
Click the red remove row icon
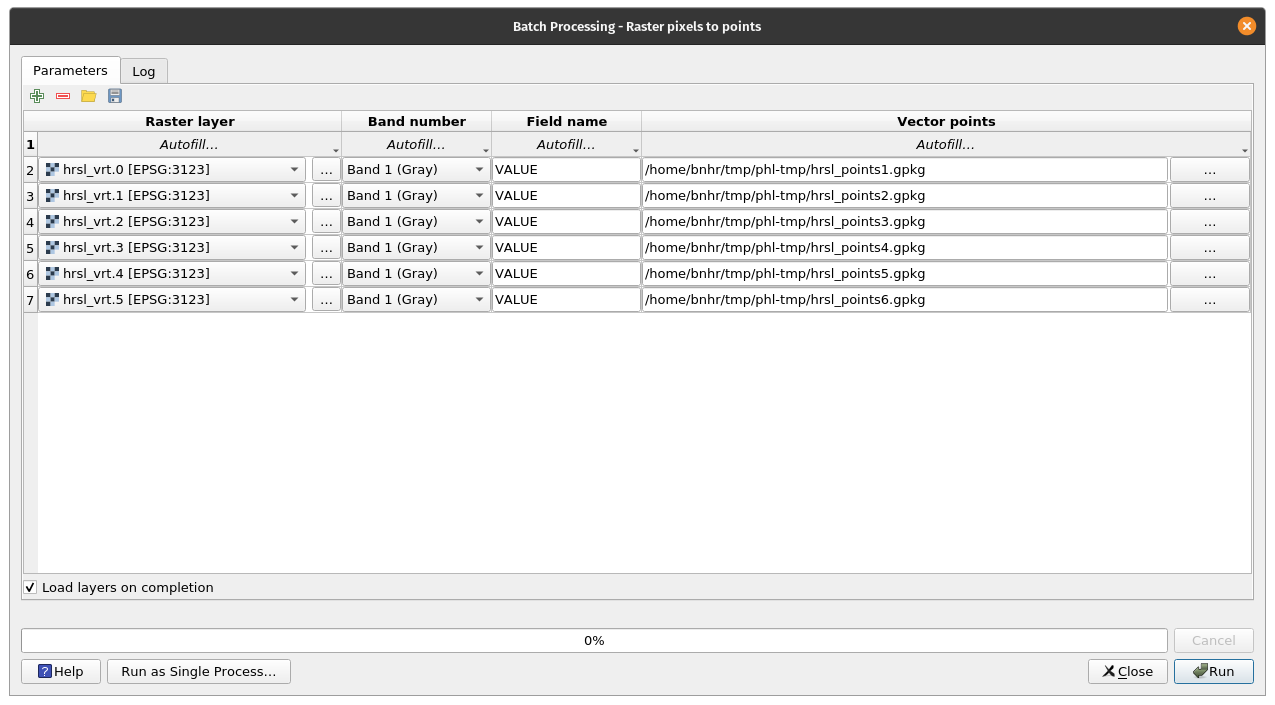coord(63,96)
